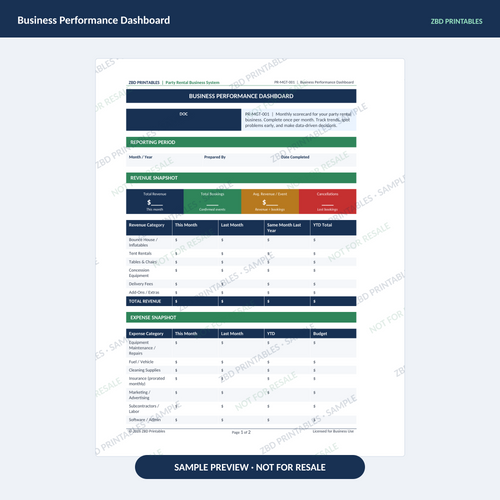Click the navy DOC box
500x500 pixels.
click(183, 120)
